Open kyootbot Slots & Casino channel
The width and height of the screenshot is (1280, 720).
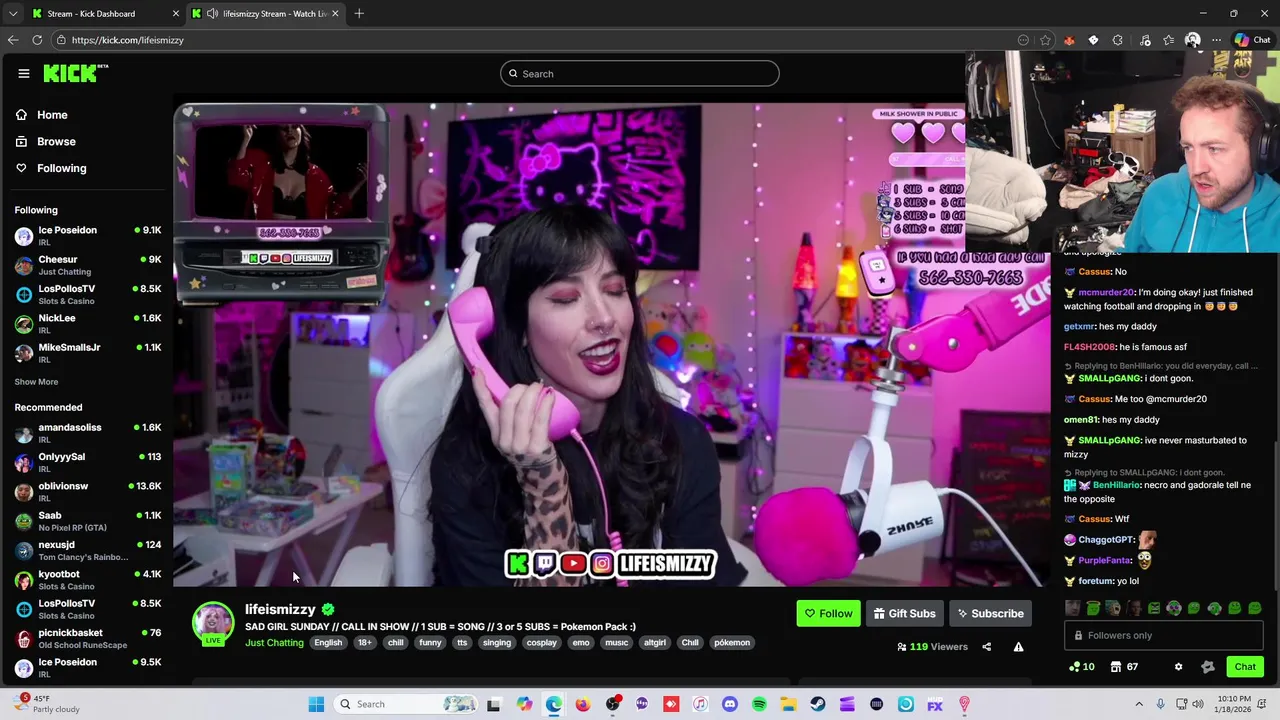click(88, 580)
